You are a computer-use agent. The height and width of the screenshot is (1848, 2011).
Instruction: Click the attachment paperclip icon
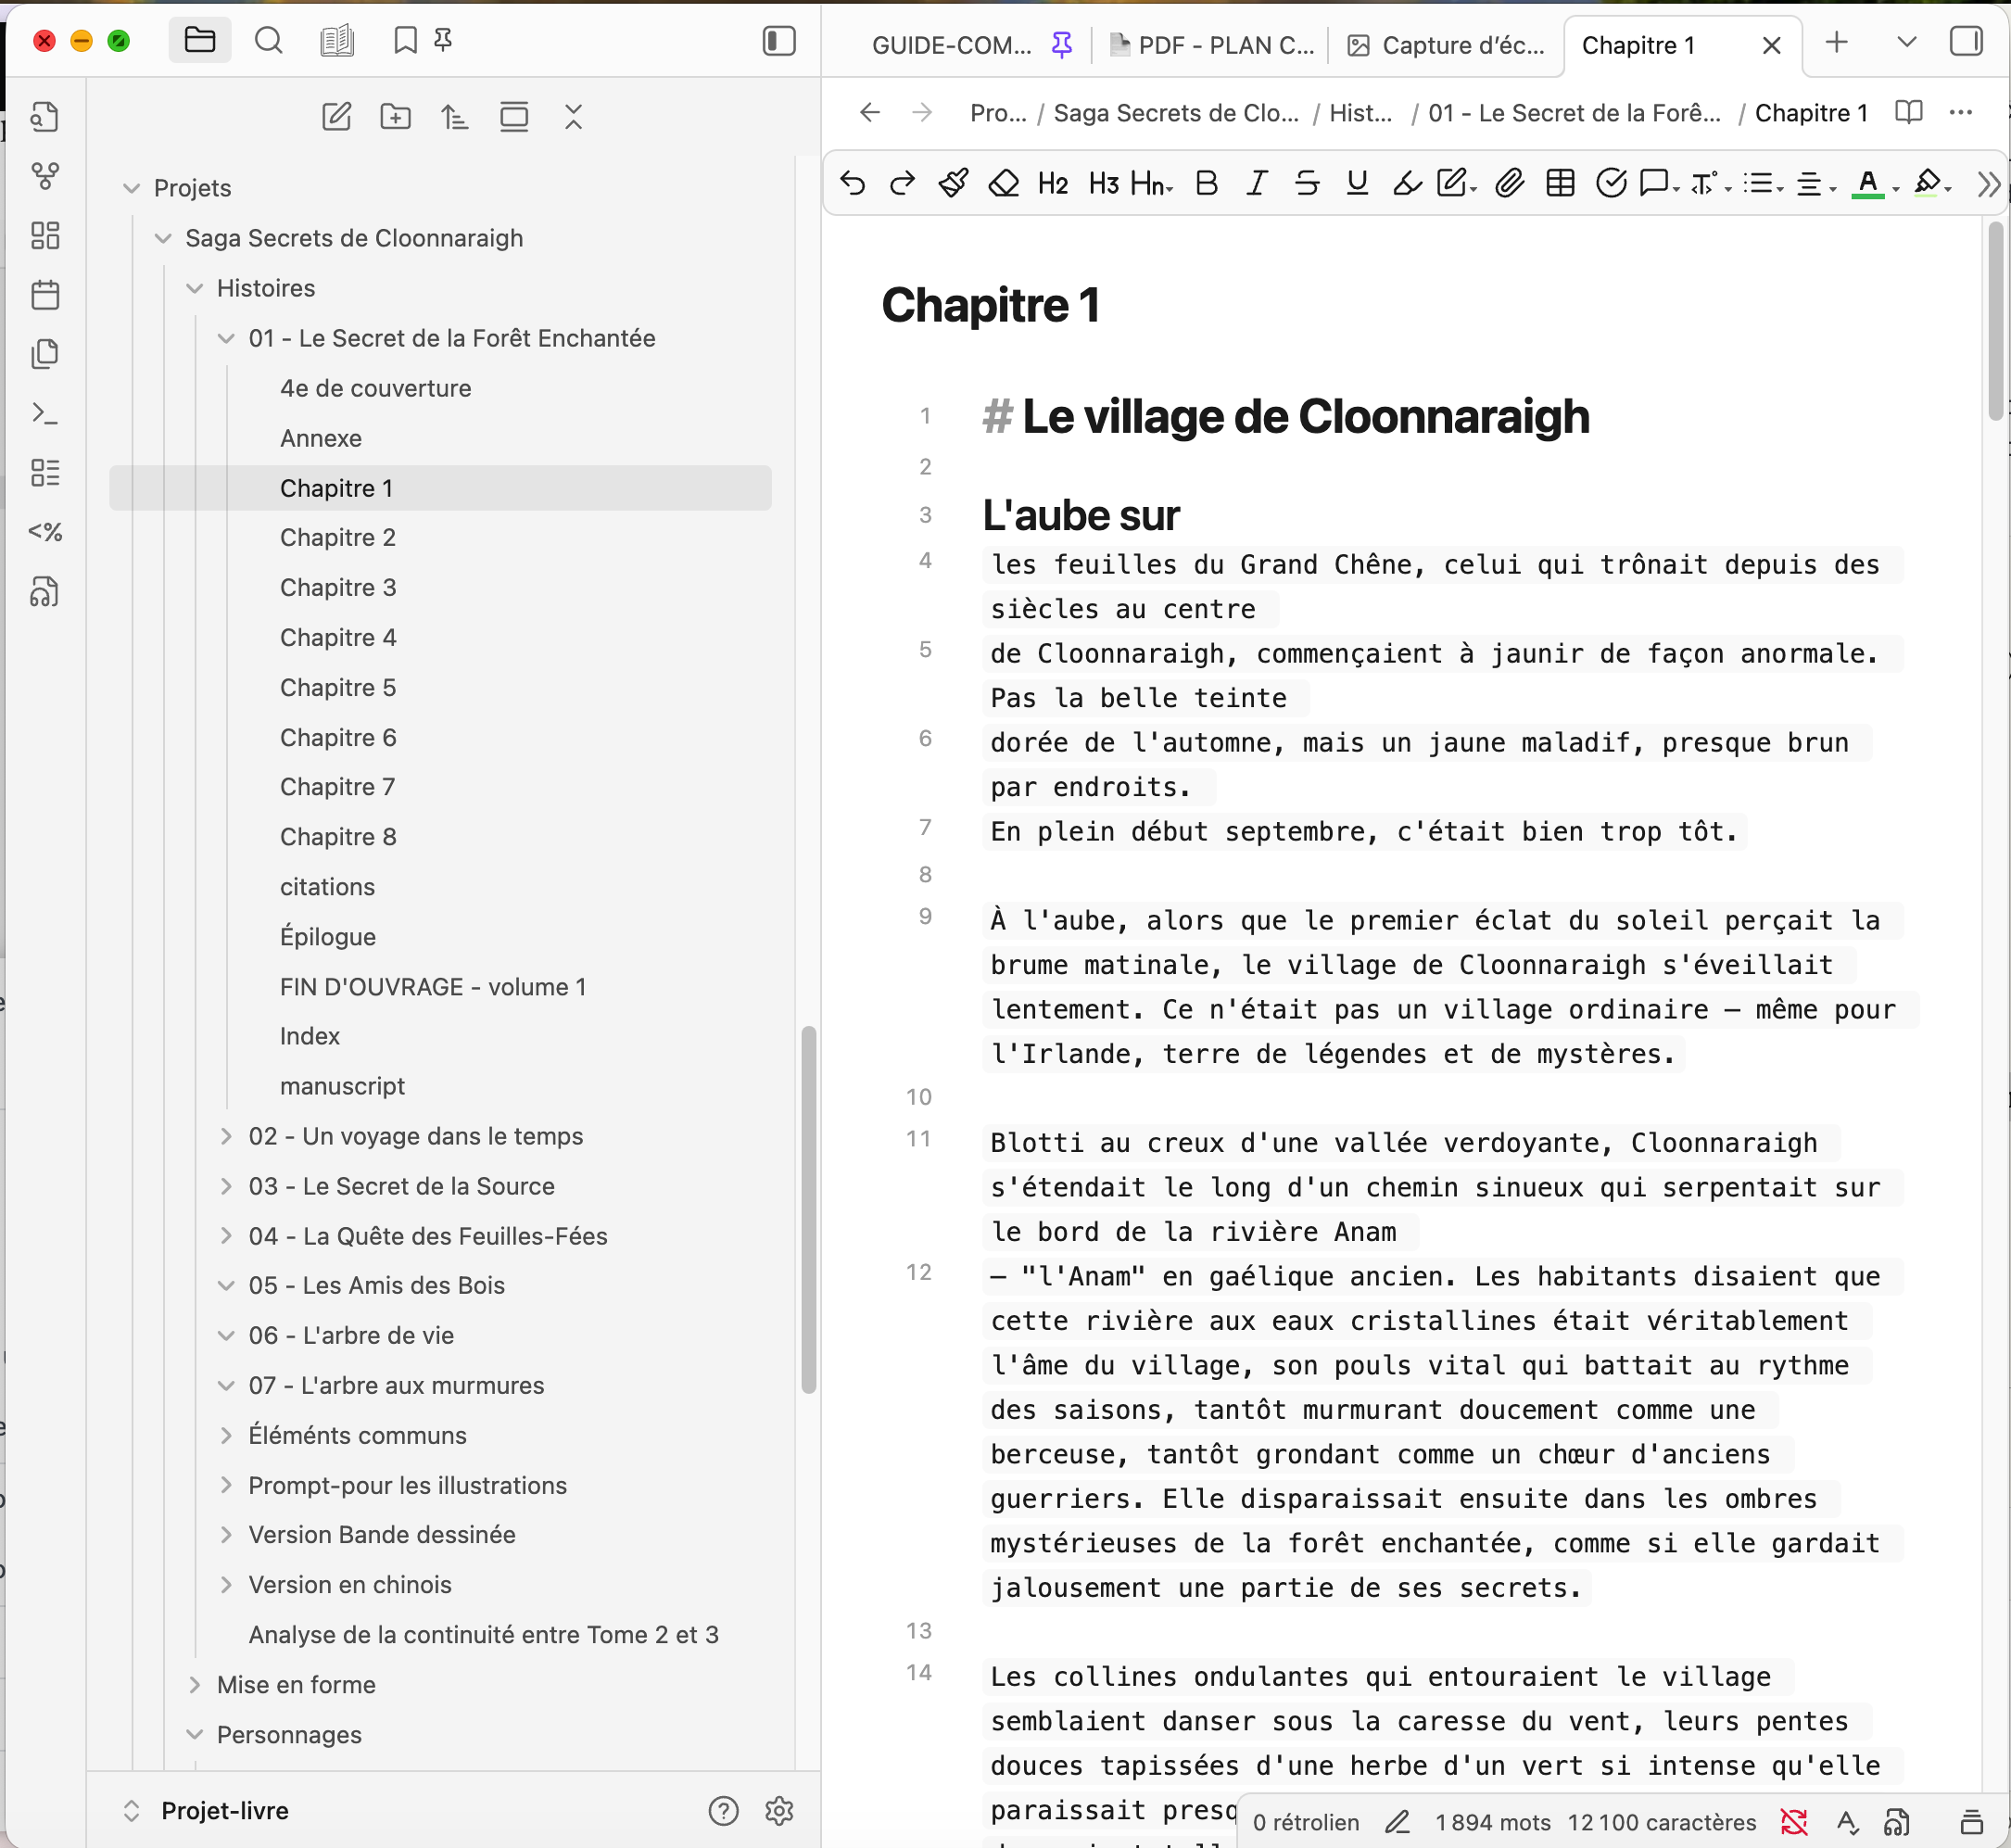click(x=1509, y=183)
